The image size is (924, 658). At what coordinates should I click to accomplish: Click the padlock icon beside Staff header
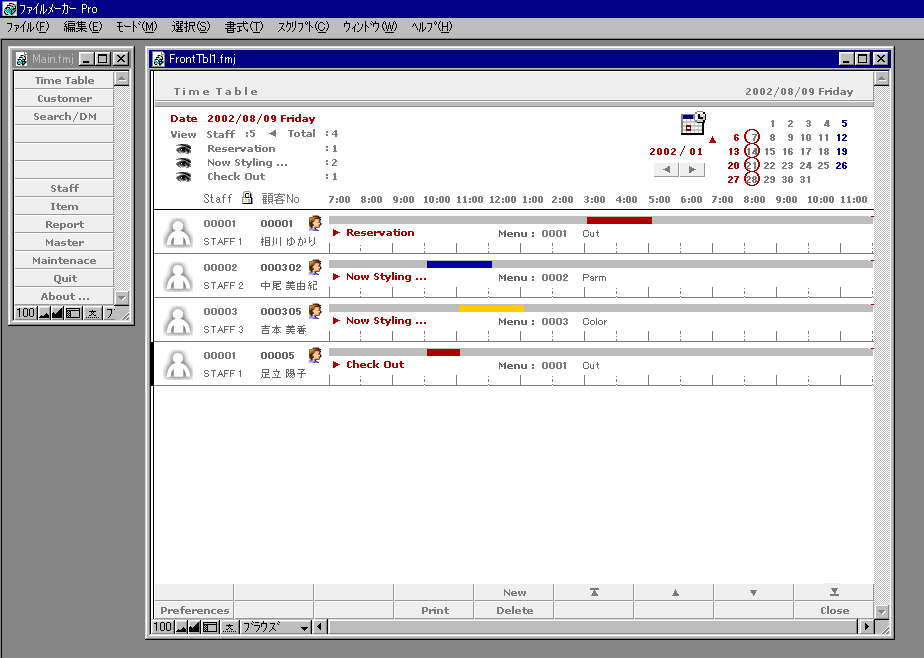coord(247,198)
